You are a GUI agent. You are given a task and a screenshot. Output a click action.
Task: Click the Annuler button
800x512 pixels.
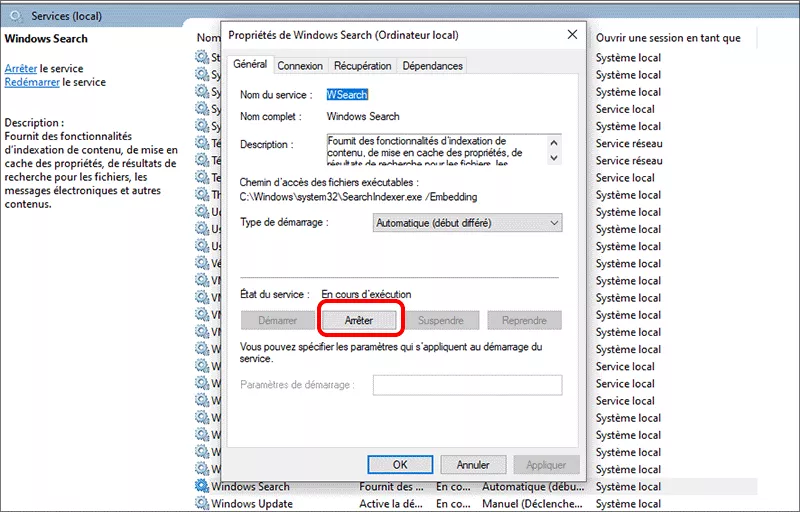[x=473, y=465]
